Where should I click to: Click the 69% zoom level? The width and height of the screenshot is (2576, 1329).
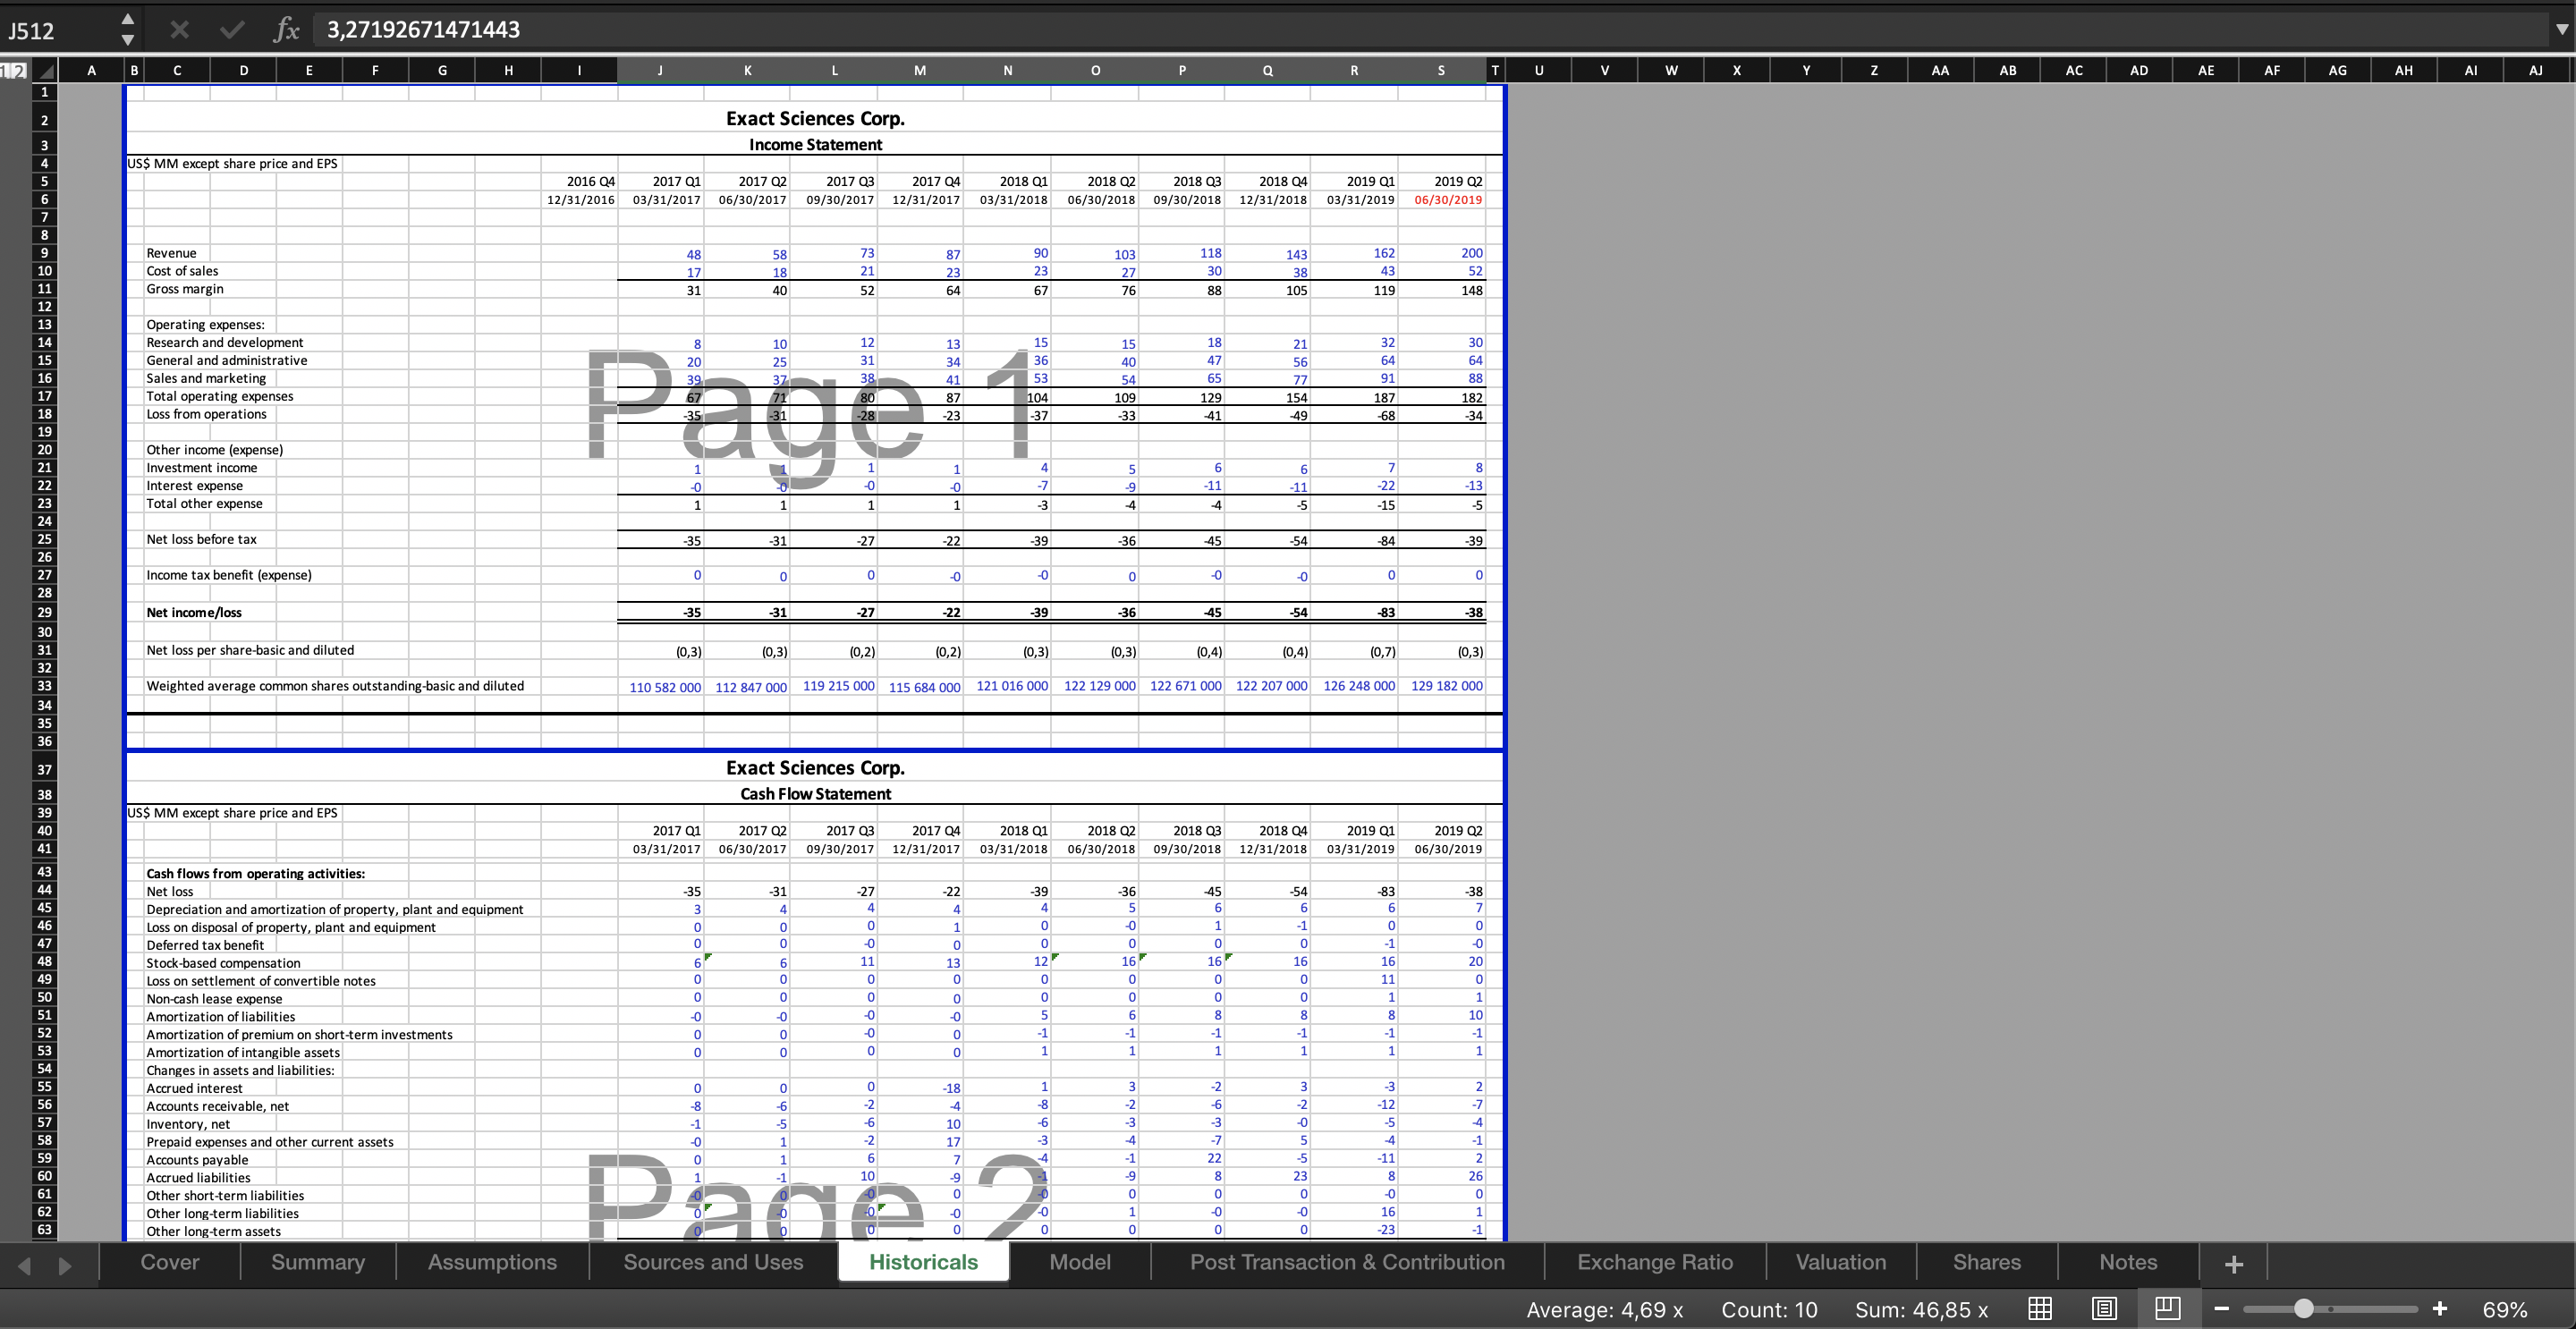pyautogui.click(x=2504, y=1309)
